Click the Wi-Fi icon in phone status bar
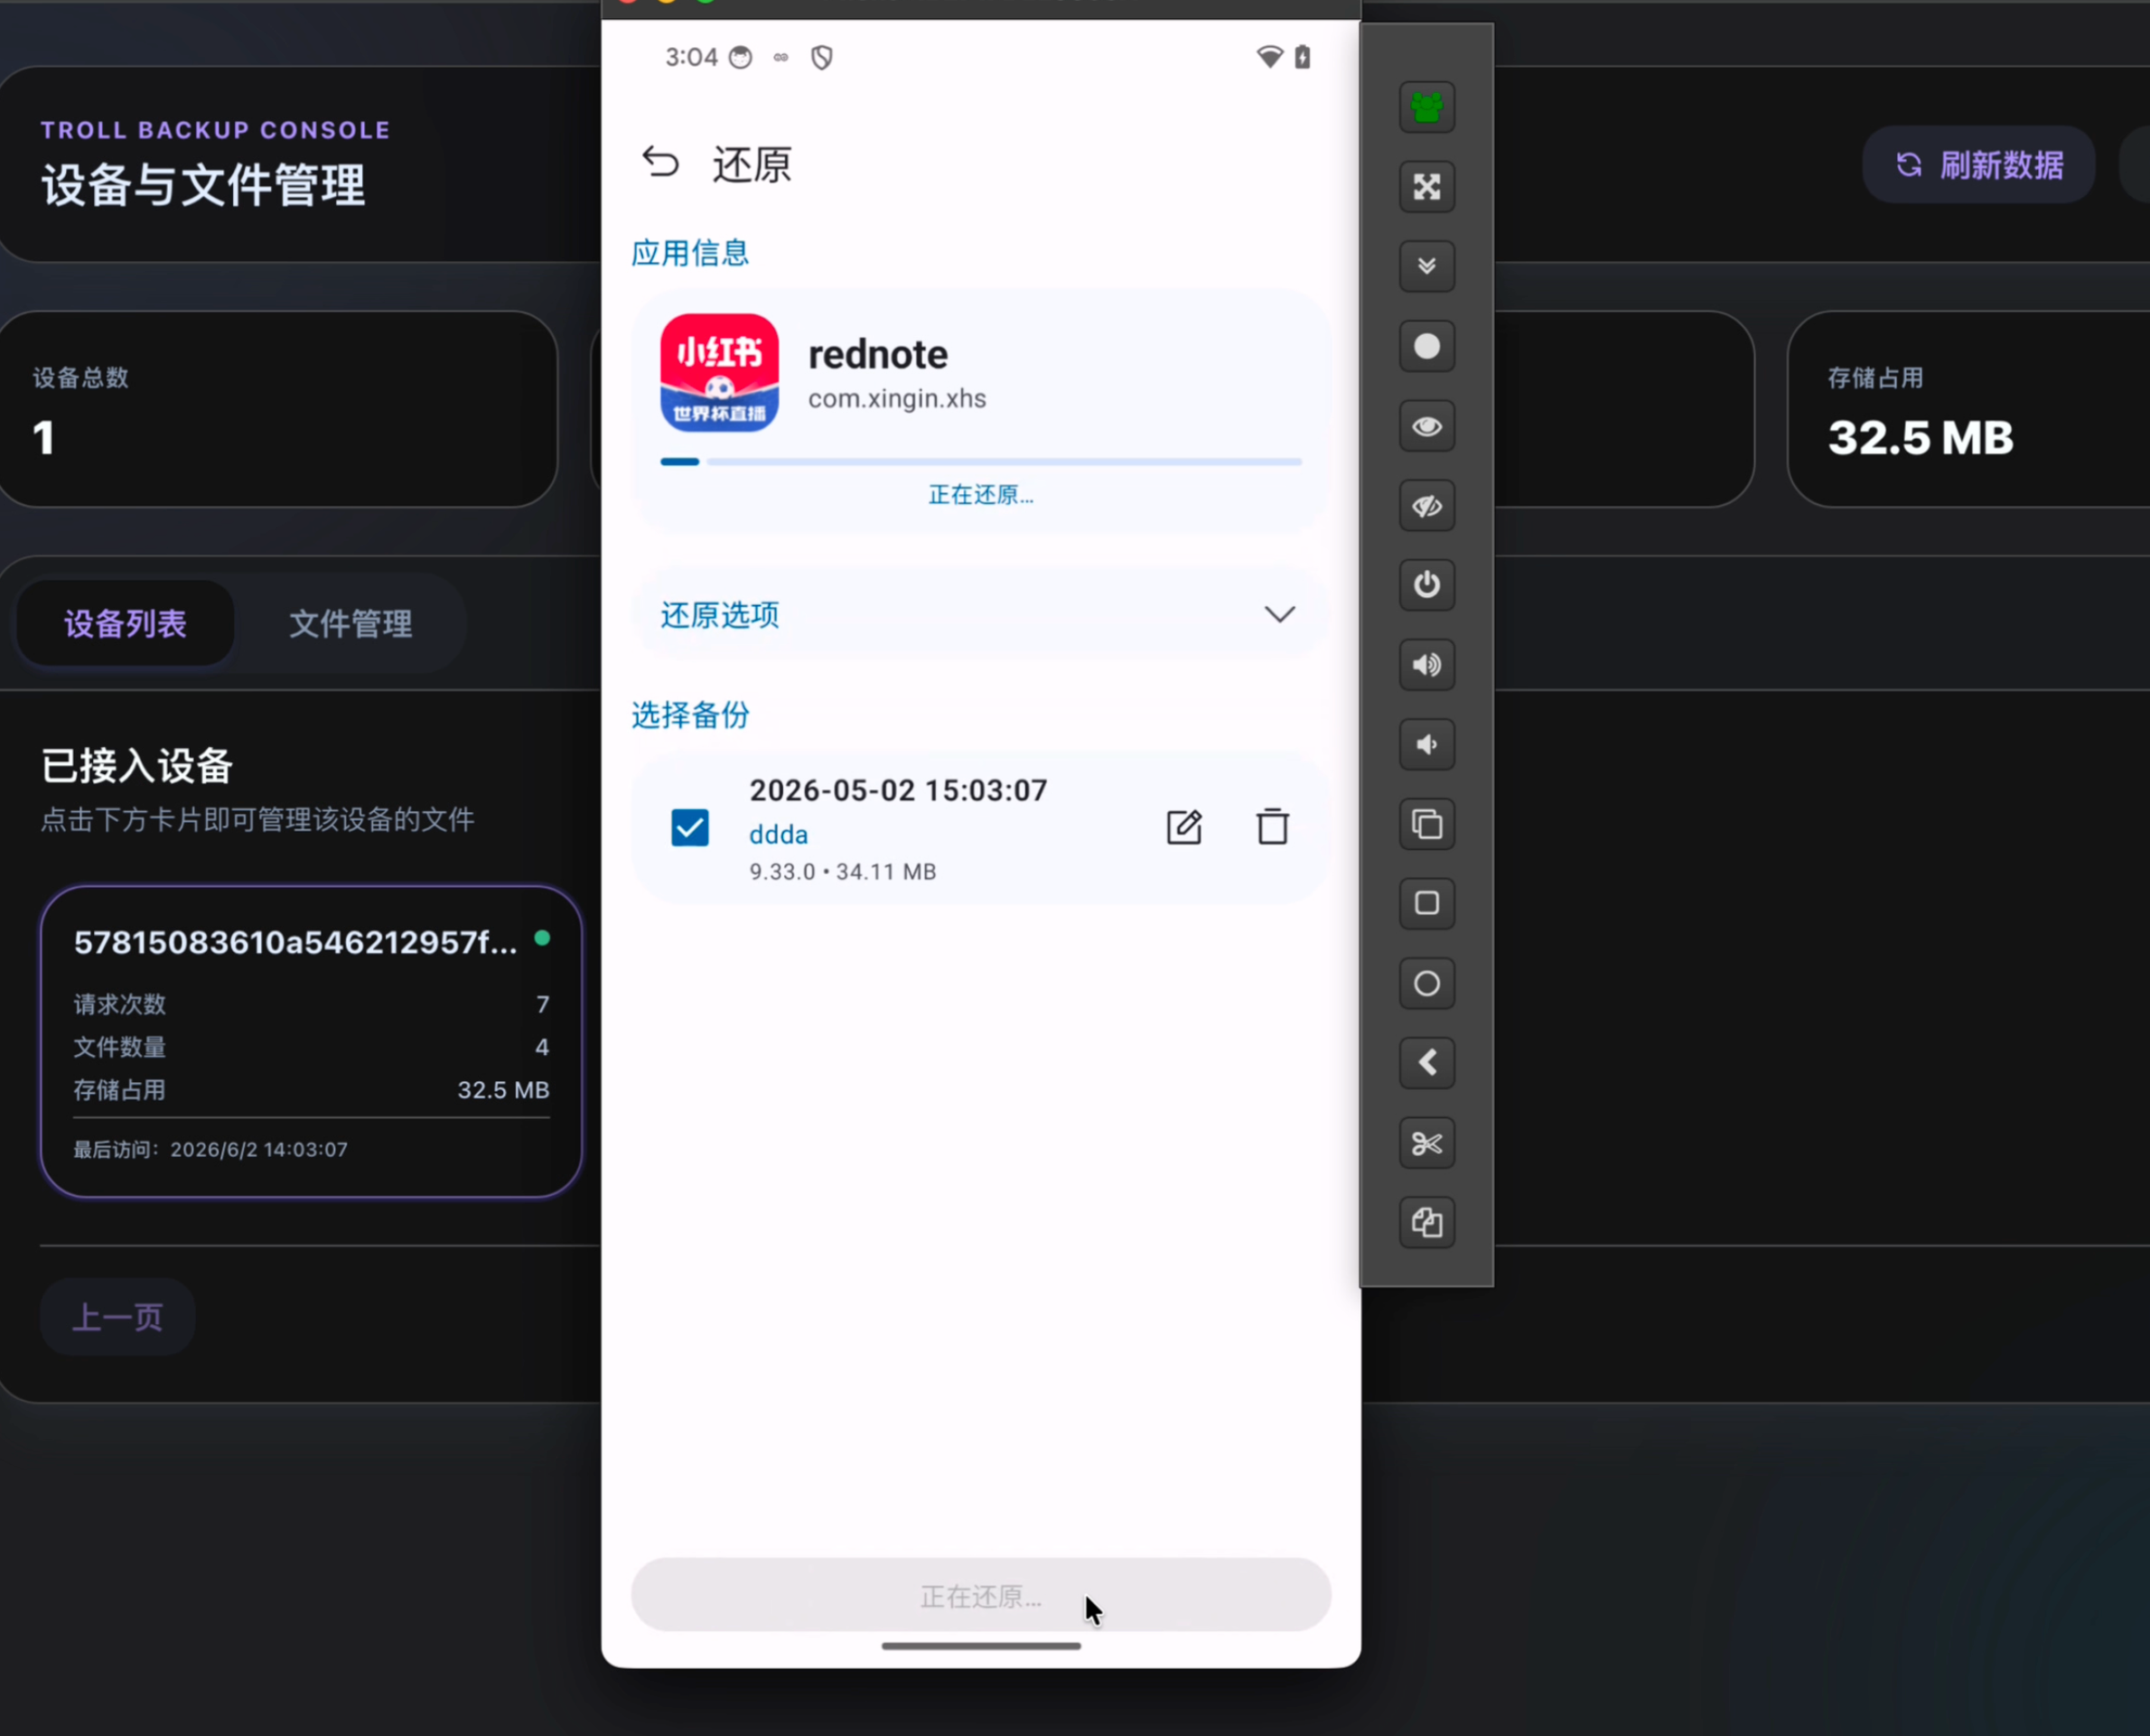This screenshot has height=1736, width=2150. point(1269,57)
